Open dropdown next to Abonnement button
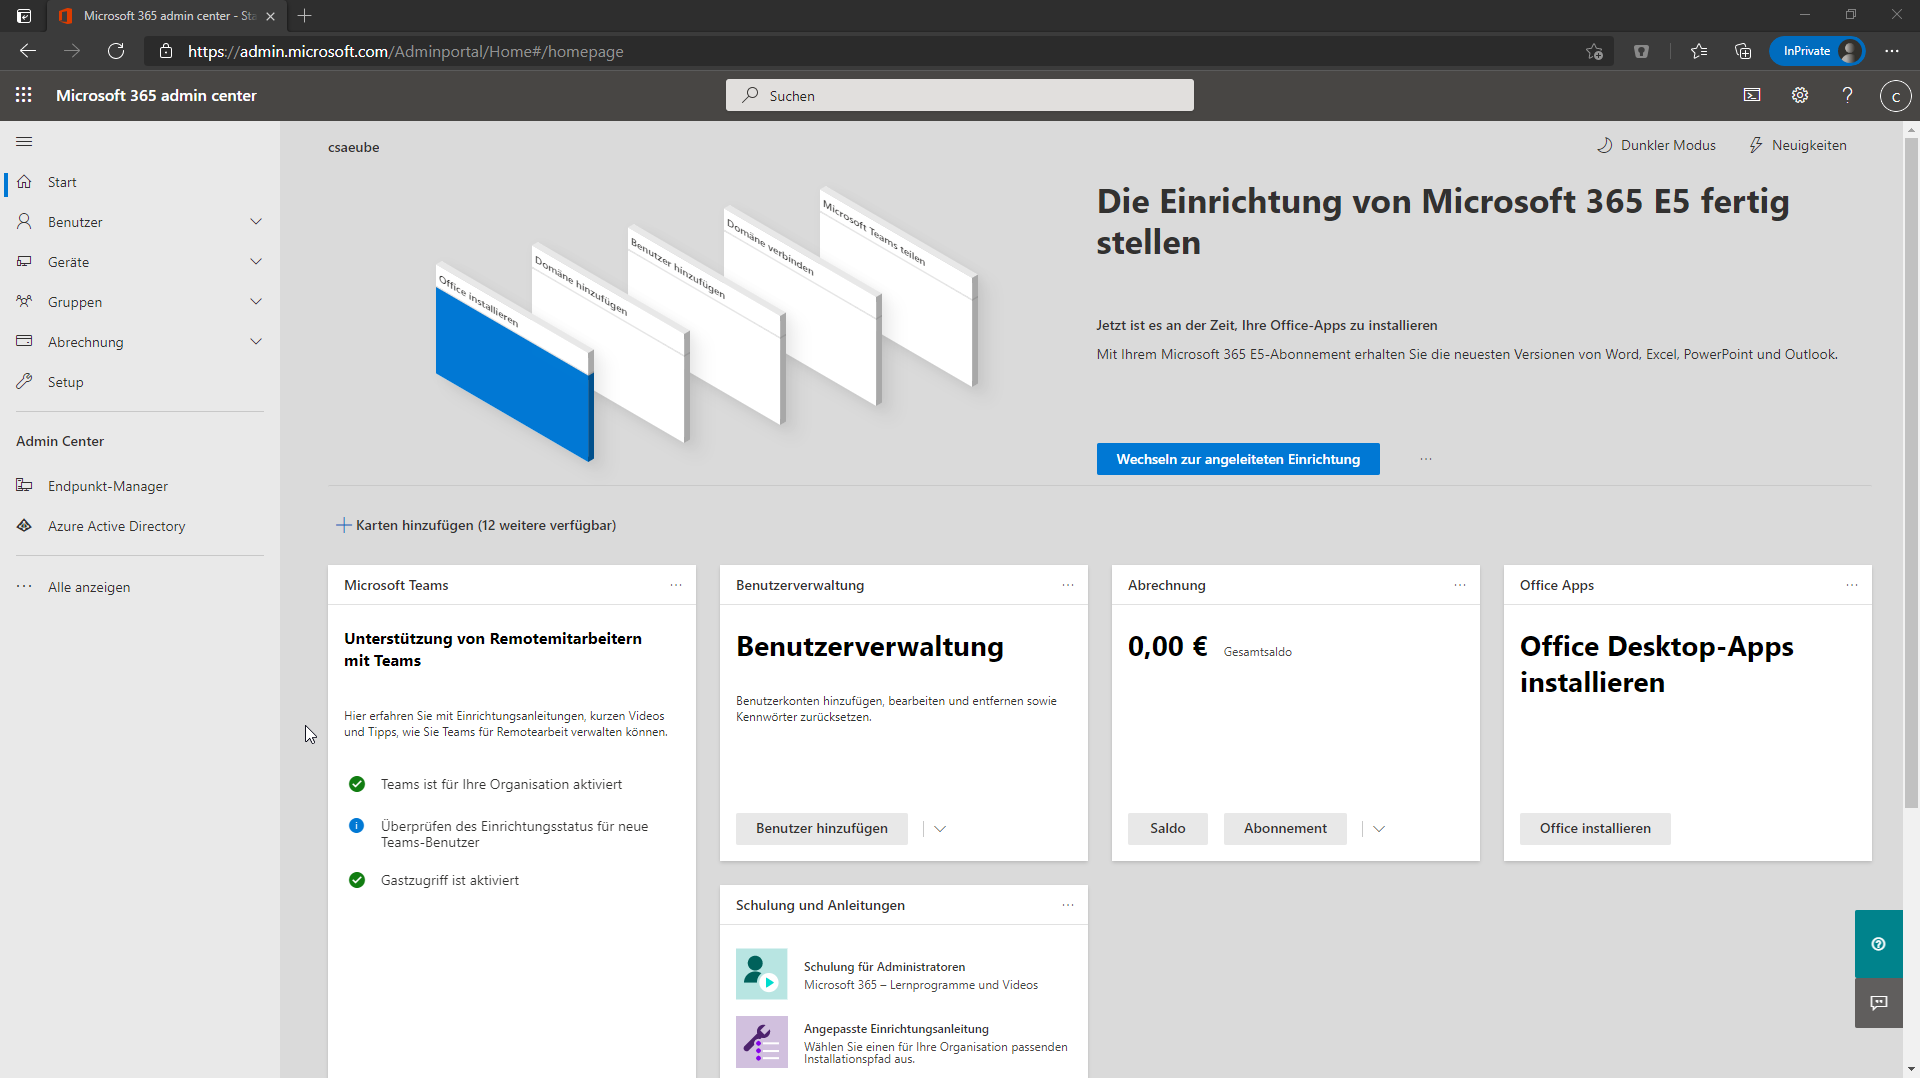The height and width of the screenshot is (1078, 1920). coord(1379,829)
